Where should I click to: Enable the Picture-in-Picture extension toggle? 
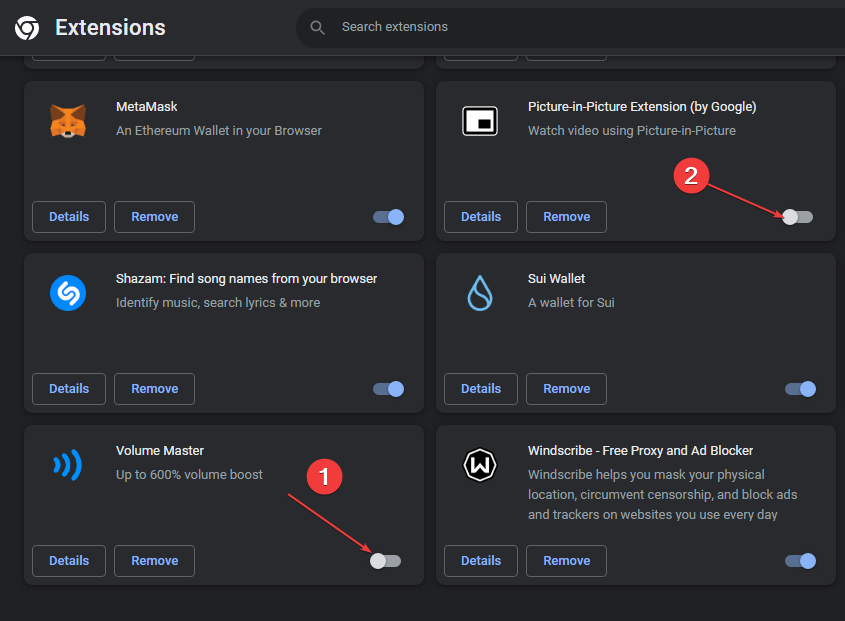coord(798,217)
